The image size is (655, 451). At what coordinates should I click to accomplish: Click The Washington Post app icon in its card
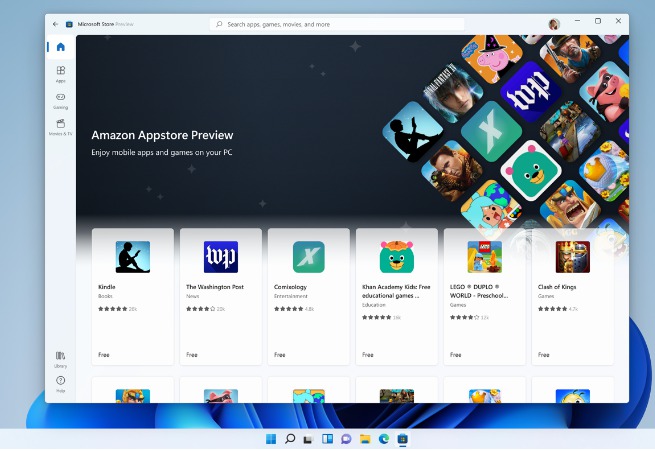coord(221,257)
